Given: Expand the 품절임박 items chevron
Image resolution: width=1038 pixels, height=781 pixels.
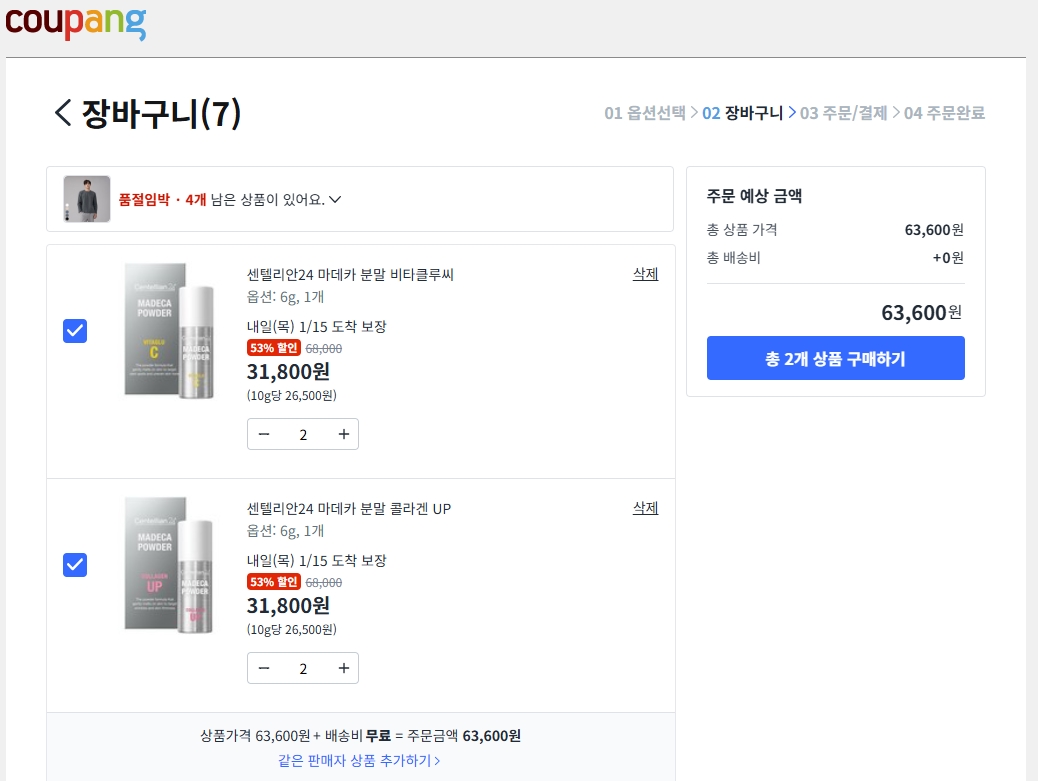Looking at the screenshot, I should [335, 199].
